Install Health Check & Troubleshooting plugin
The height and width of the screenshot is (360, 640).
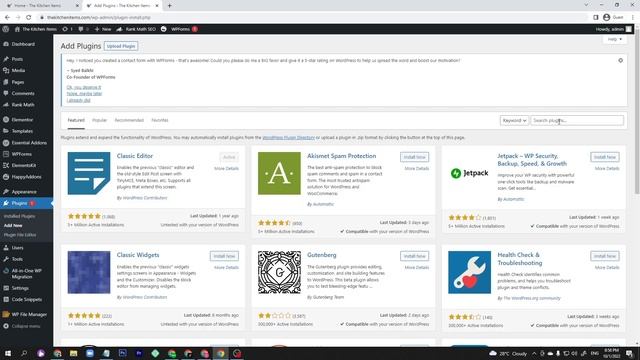coord(604,256)
